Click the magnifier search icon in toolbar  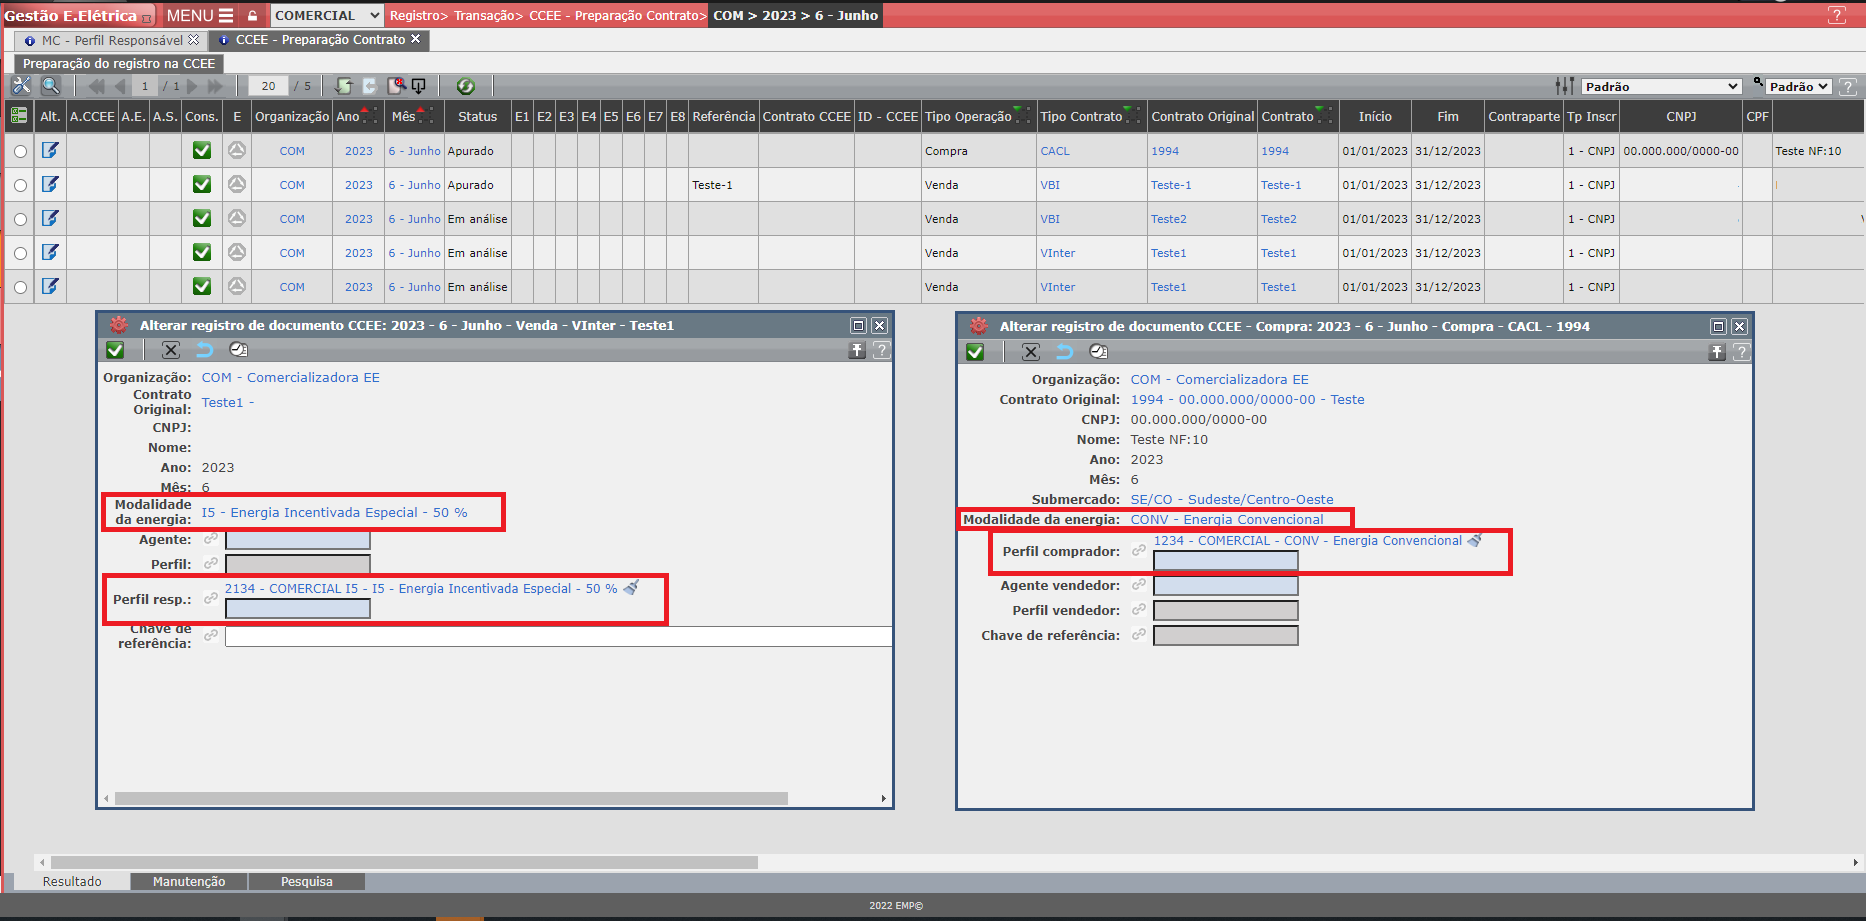point(51,86)
